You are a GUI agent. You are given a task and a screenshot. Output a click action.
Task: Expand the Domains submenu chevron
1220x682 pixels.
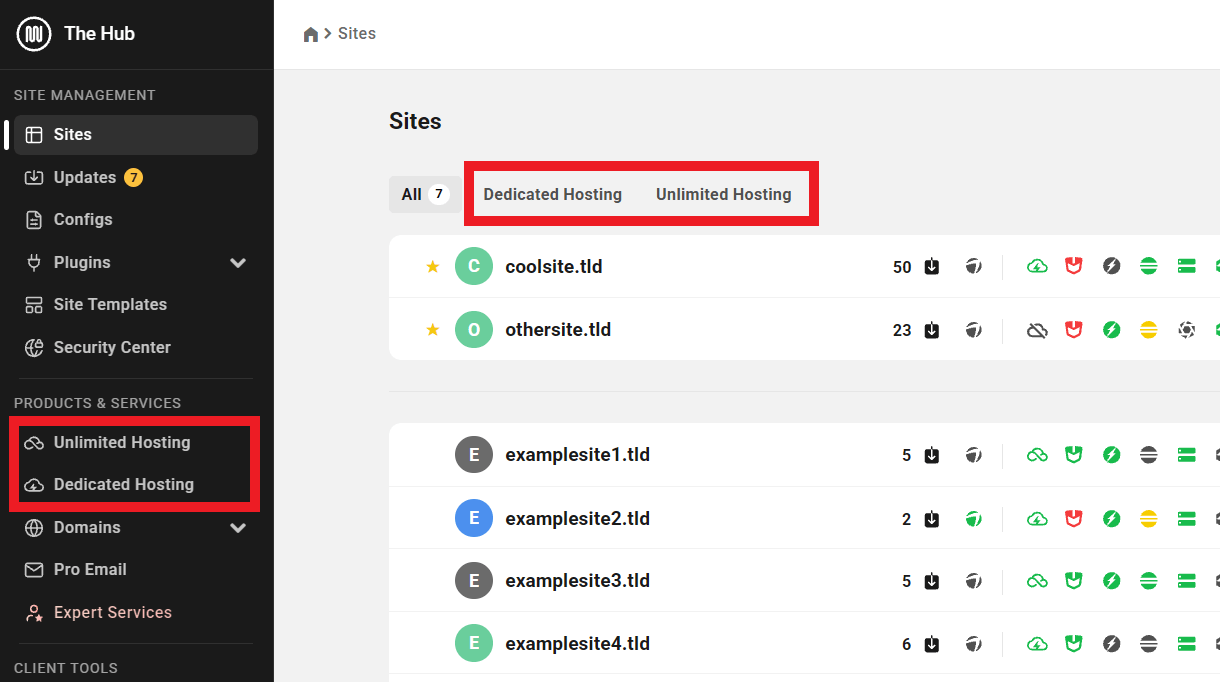tap(238, 528)
